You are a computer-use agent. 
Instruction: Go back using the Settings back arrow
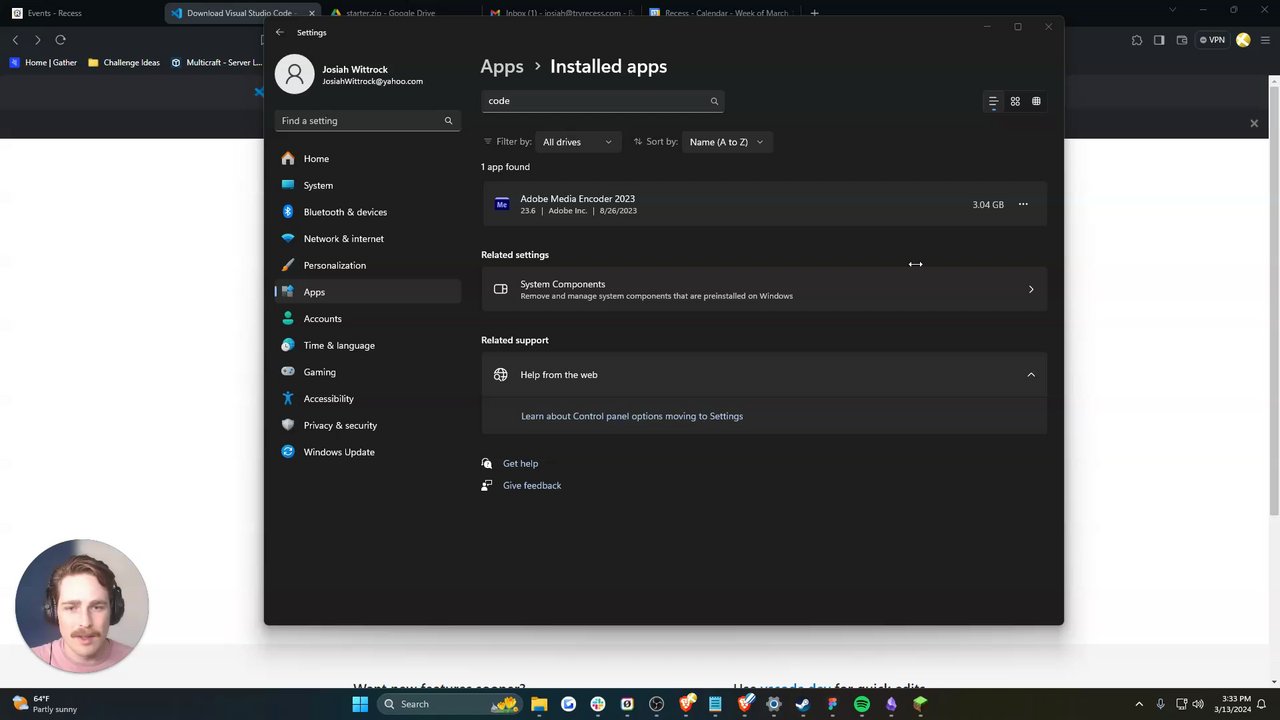pos(280,32)
